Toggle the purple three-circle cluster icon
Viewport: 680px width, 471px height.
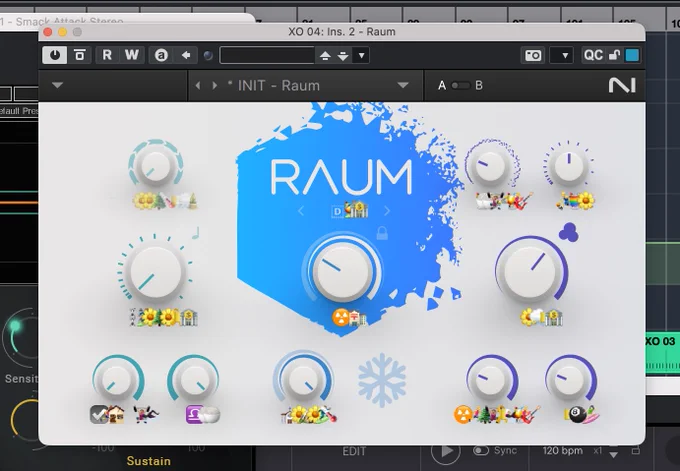coord(569,232)
